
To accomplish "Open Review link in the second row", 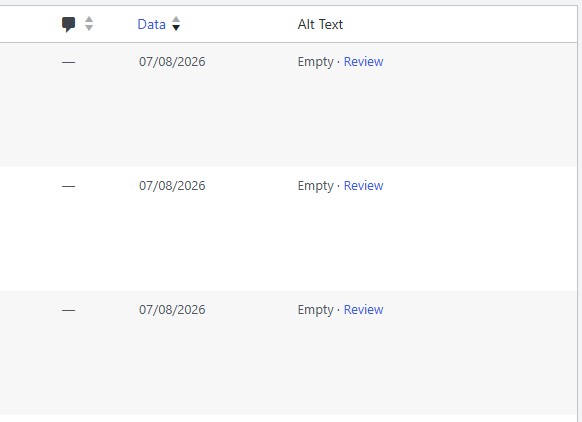I will tap(363, 186).
